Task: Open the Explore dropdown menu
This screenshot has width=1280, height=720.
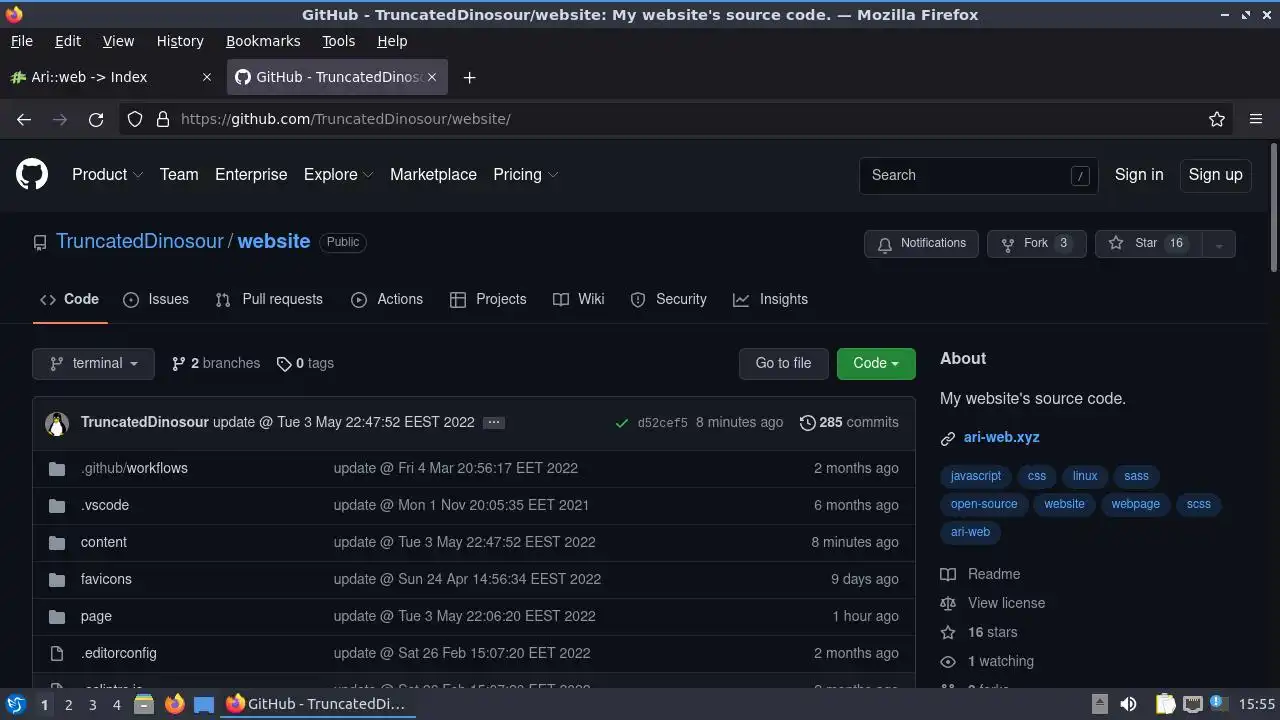Action: click(x=338, y=174)
